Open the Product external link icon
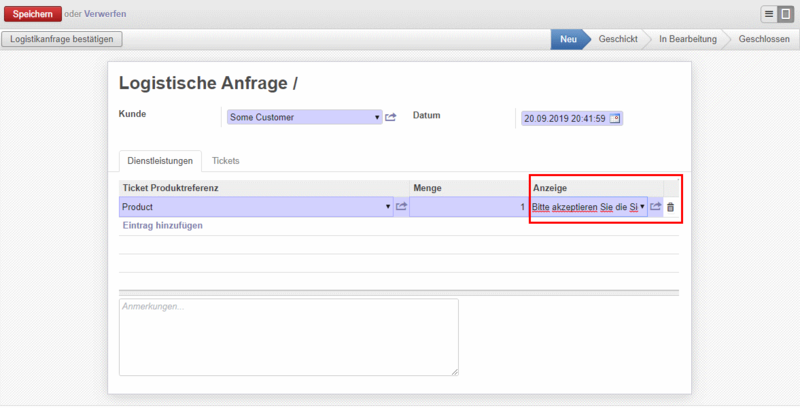The image size is (800, 408). (401, 207)
